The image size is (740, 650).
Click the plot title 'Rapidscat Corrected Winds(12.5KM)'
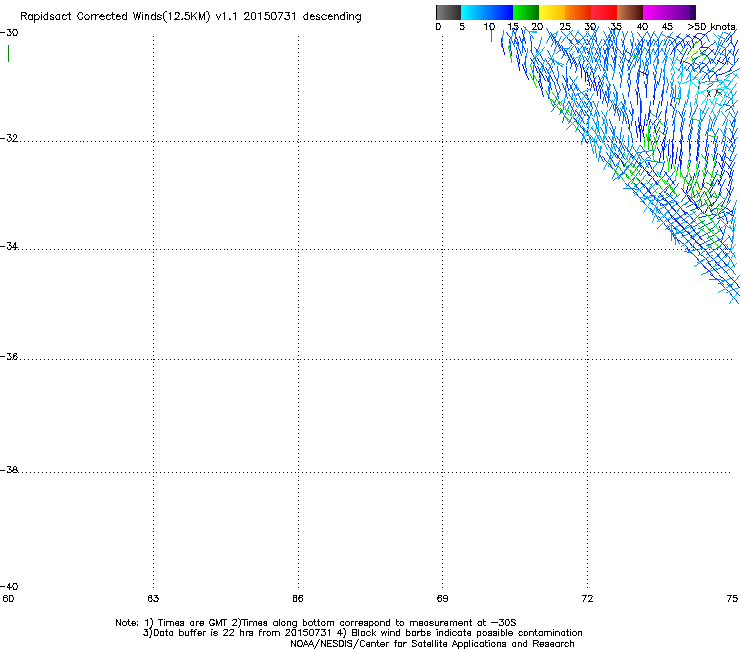pyautogui.click(x=115, y=17)
